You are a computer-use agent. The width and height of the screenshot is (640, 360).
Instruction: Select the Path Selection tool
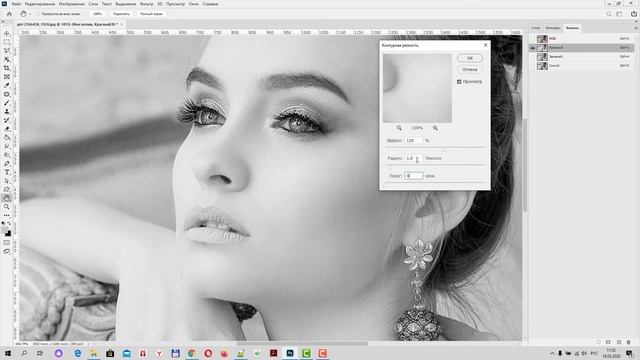7,180
